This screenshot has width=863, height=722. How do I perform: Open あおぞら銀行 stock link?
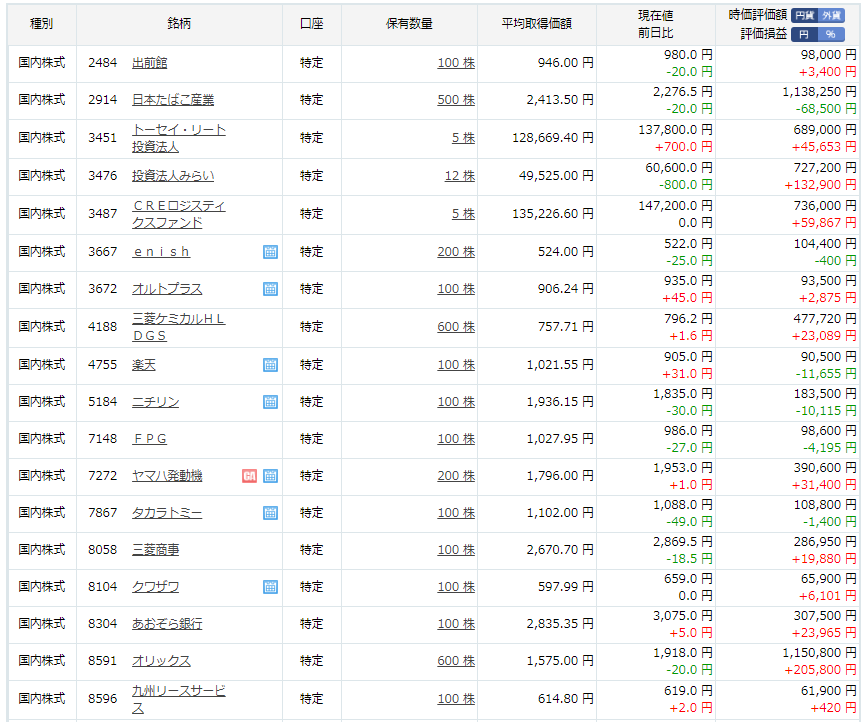tap(167, 623)
